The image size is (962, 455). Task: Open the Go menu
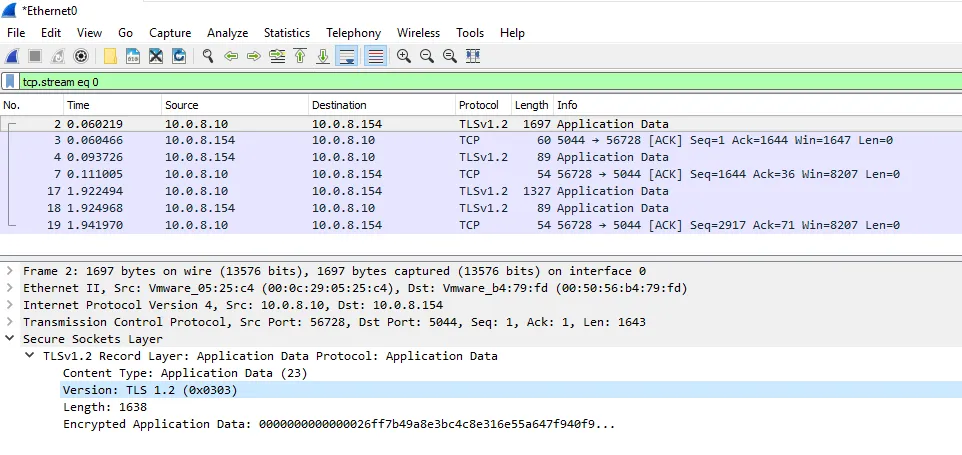125,33
